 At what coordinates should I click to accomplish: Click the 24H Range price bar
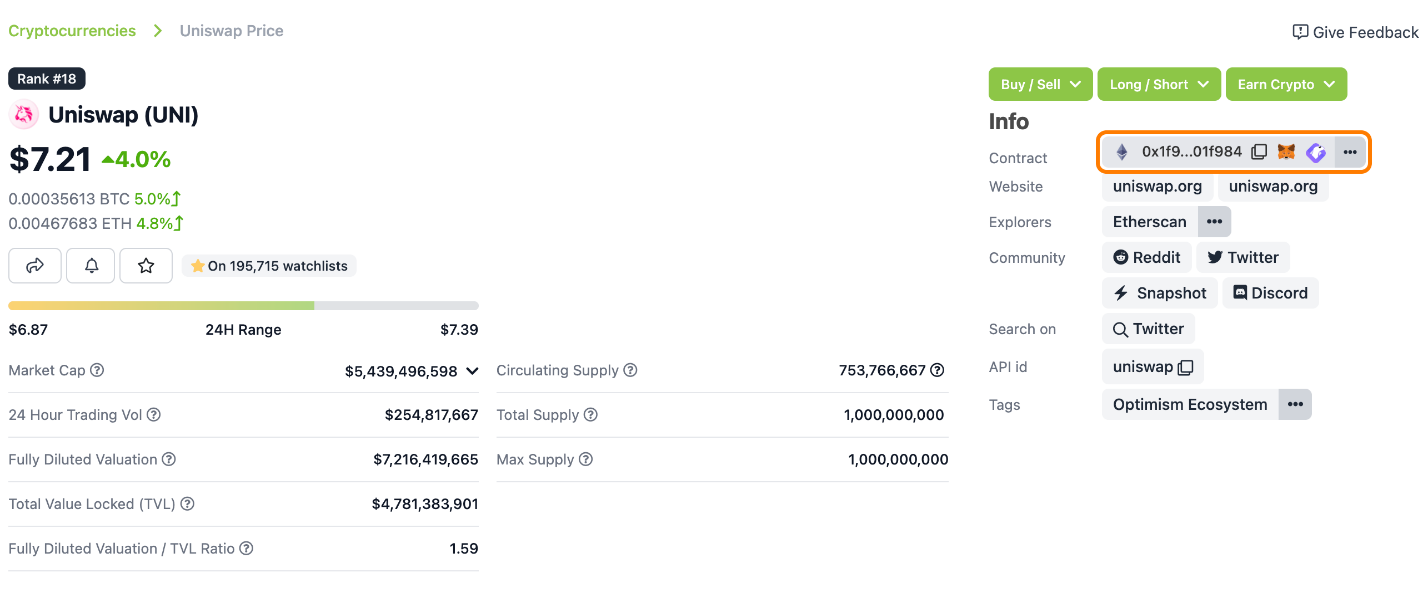pyautogui.click(x=243, y=305)
